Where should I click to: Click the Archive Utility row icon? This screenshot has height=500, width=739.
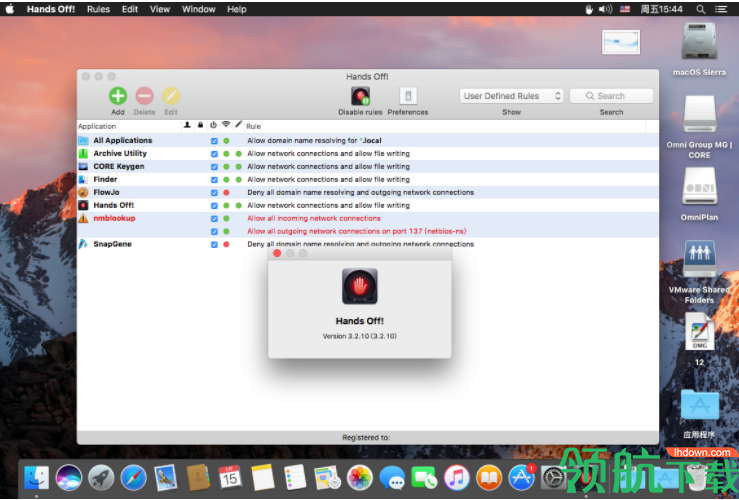tap(83, 153)
